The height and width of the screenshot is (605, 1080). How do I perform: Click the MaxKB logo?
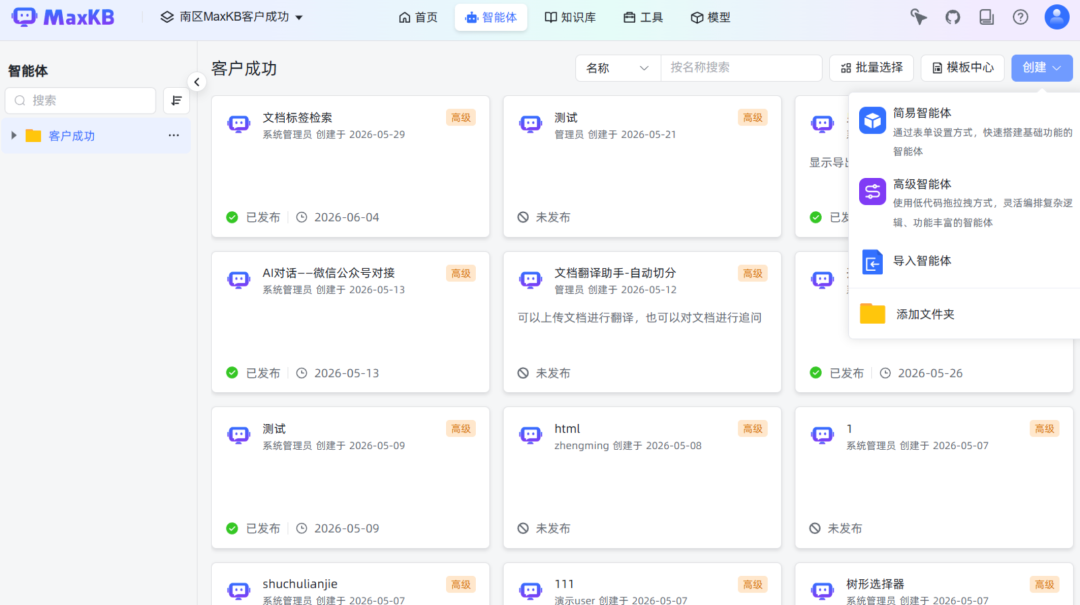[x=63, y=17]
